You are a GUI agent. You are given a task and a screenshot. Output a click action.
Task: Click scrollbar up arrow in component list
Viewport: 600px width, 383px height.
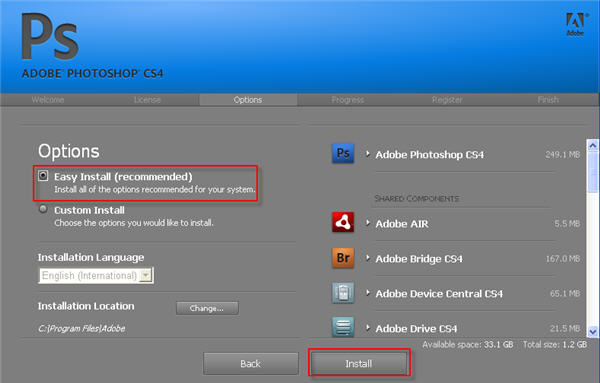(x=593, y=145)
